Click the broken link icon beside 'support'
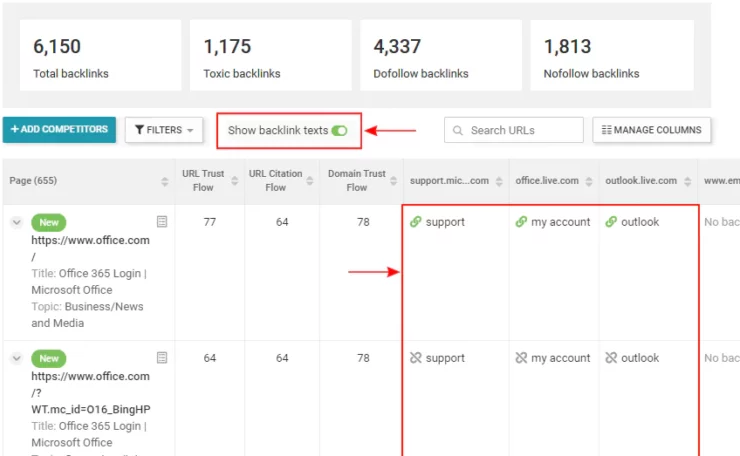 pos(416,358)
